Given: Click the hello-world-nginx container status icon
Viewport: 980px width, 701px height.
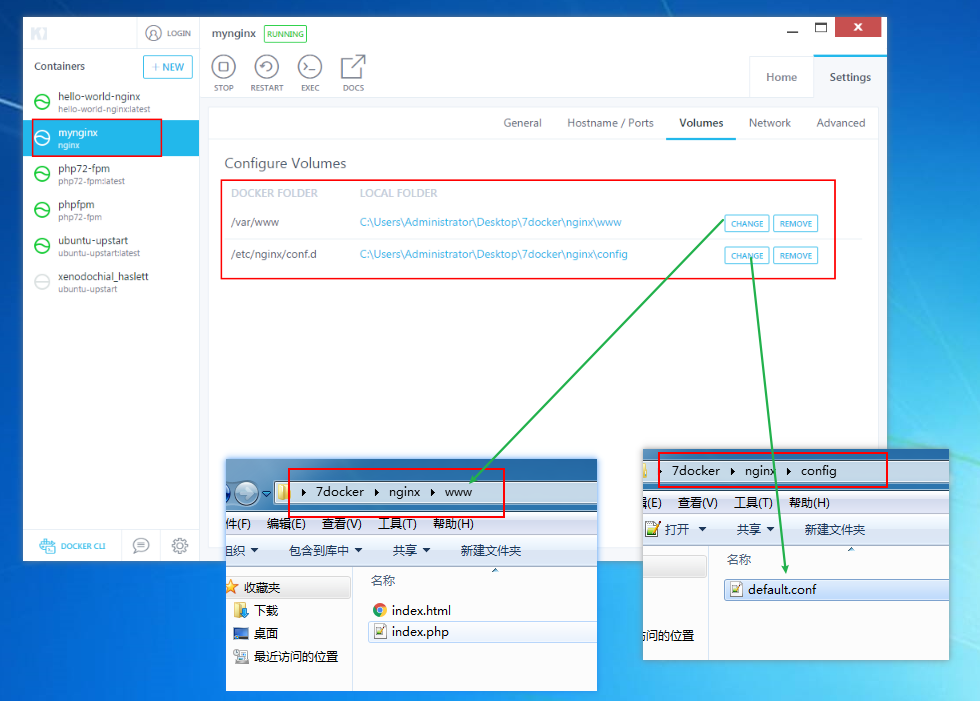Looking at the screenshot, I should [x=42, y=102].
